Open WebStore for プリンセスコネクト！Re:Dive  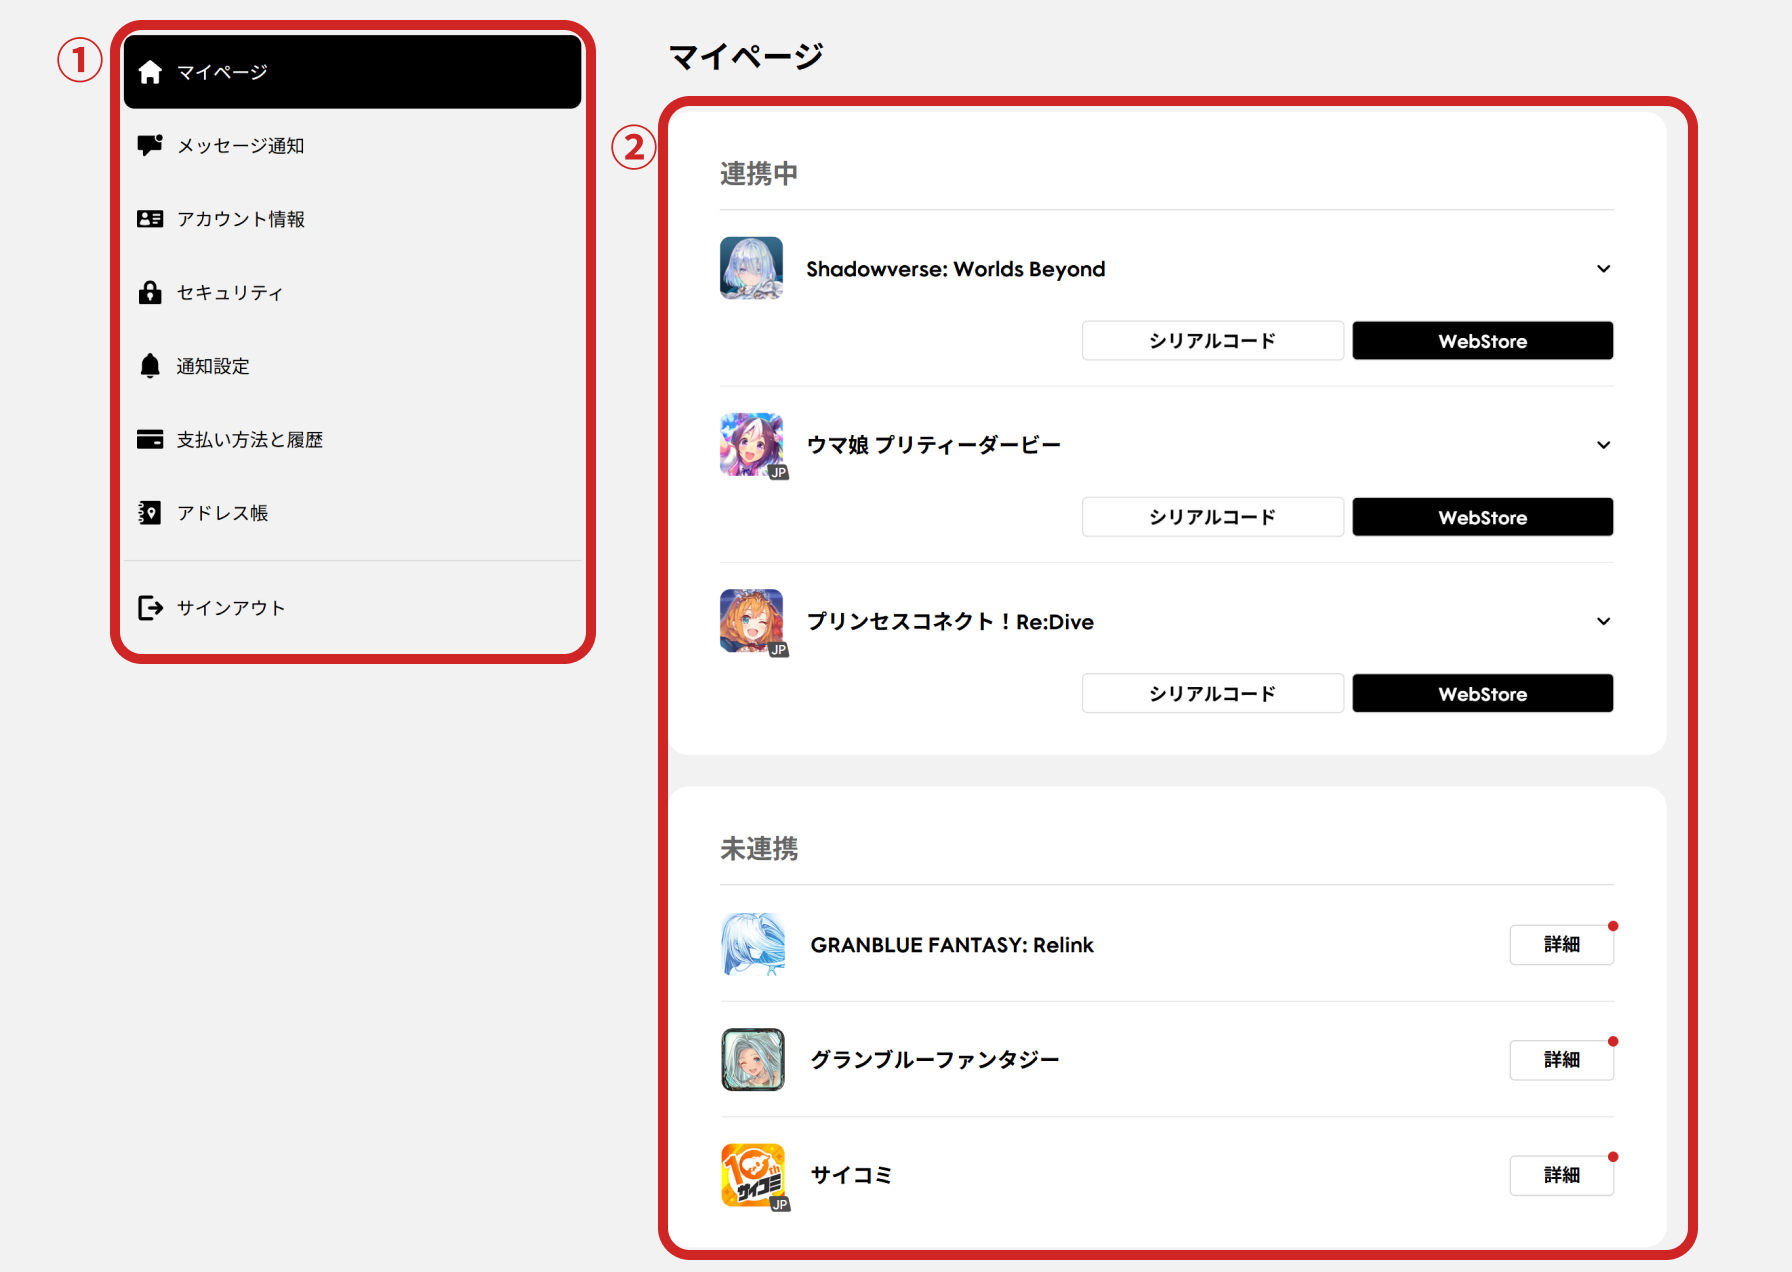pos(1482,693)
